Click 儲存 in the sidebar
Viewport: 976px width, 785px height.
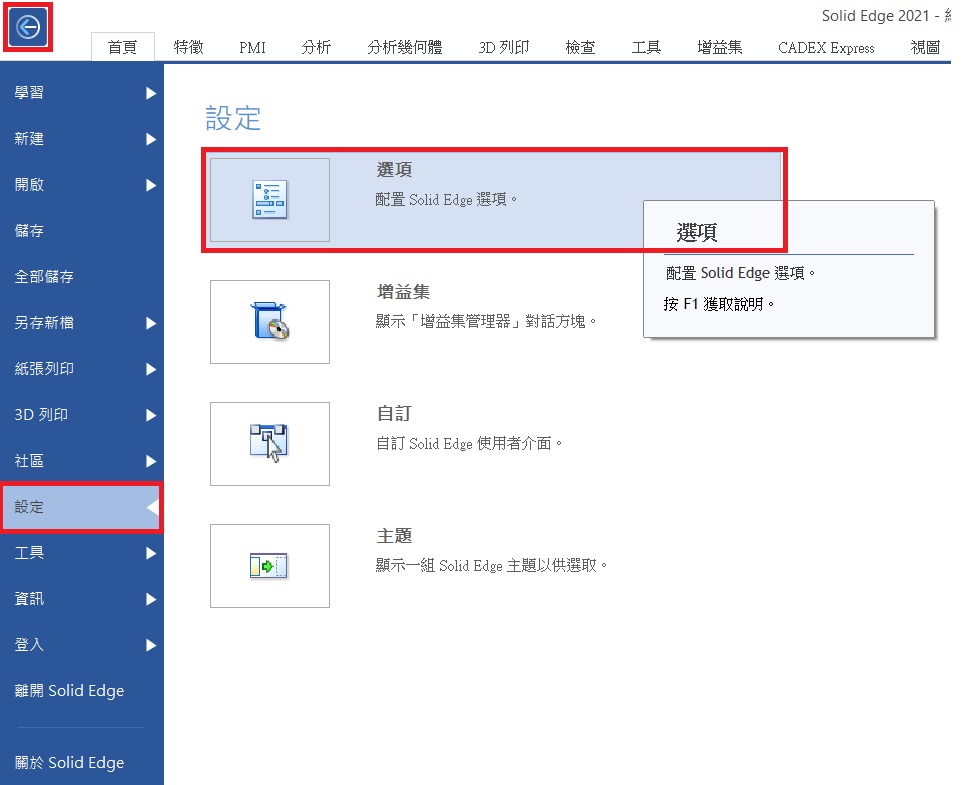tap(82, 231)
